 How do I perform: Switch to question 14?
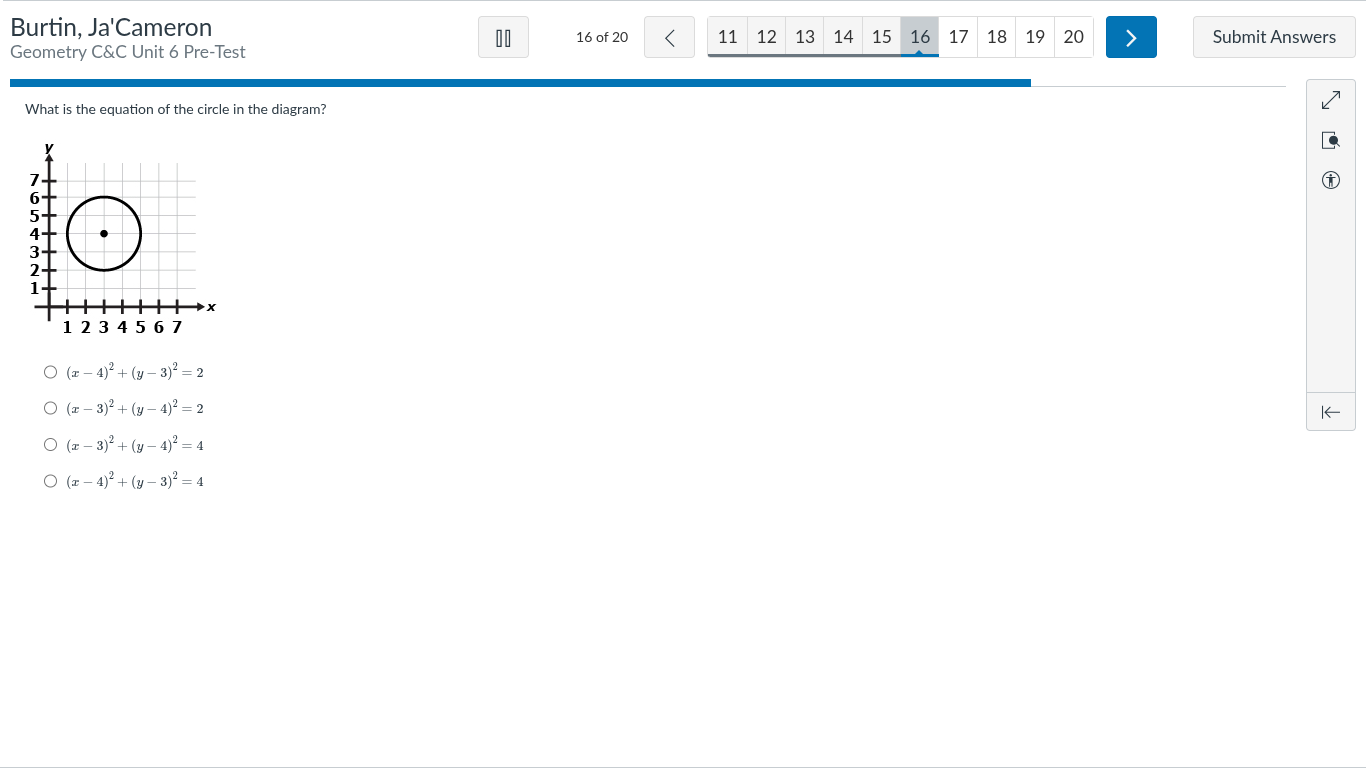(843, 37)
